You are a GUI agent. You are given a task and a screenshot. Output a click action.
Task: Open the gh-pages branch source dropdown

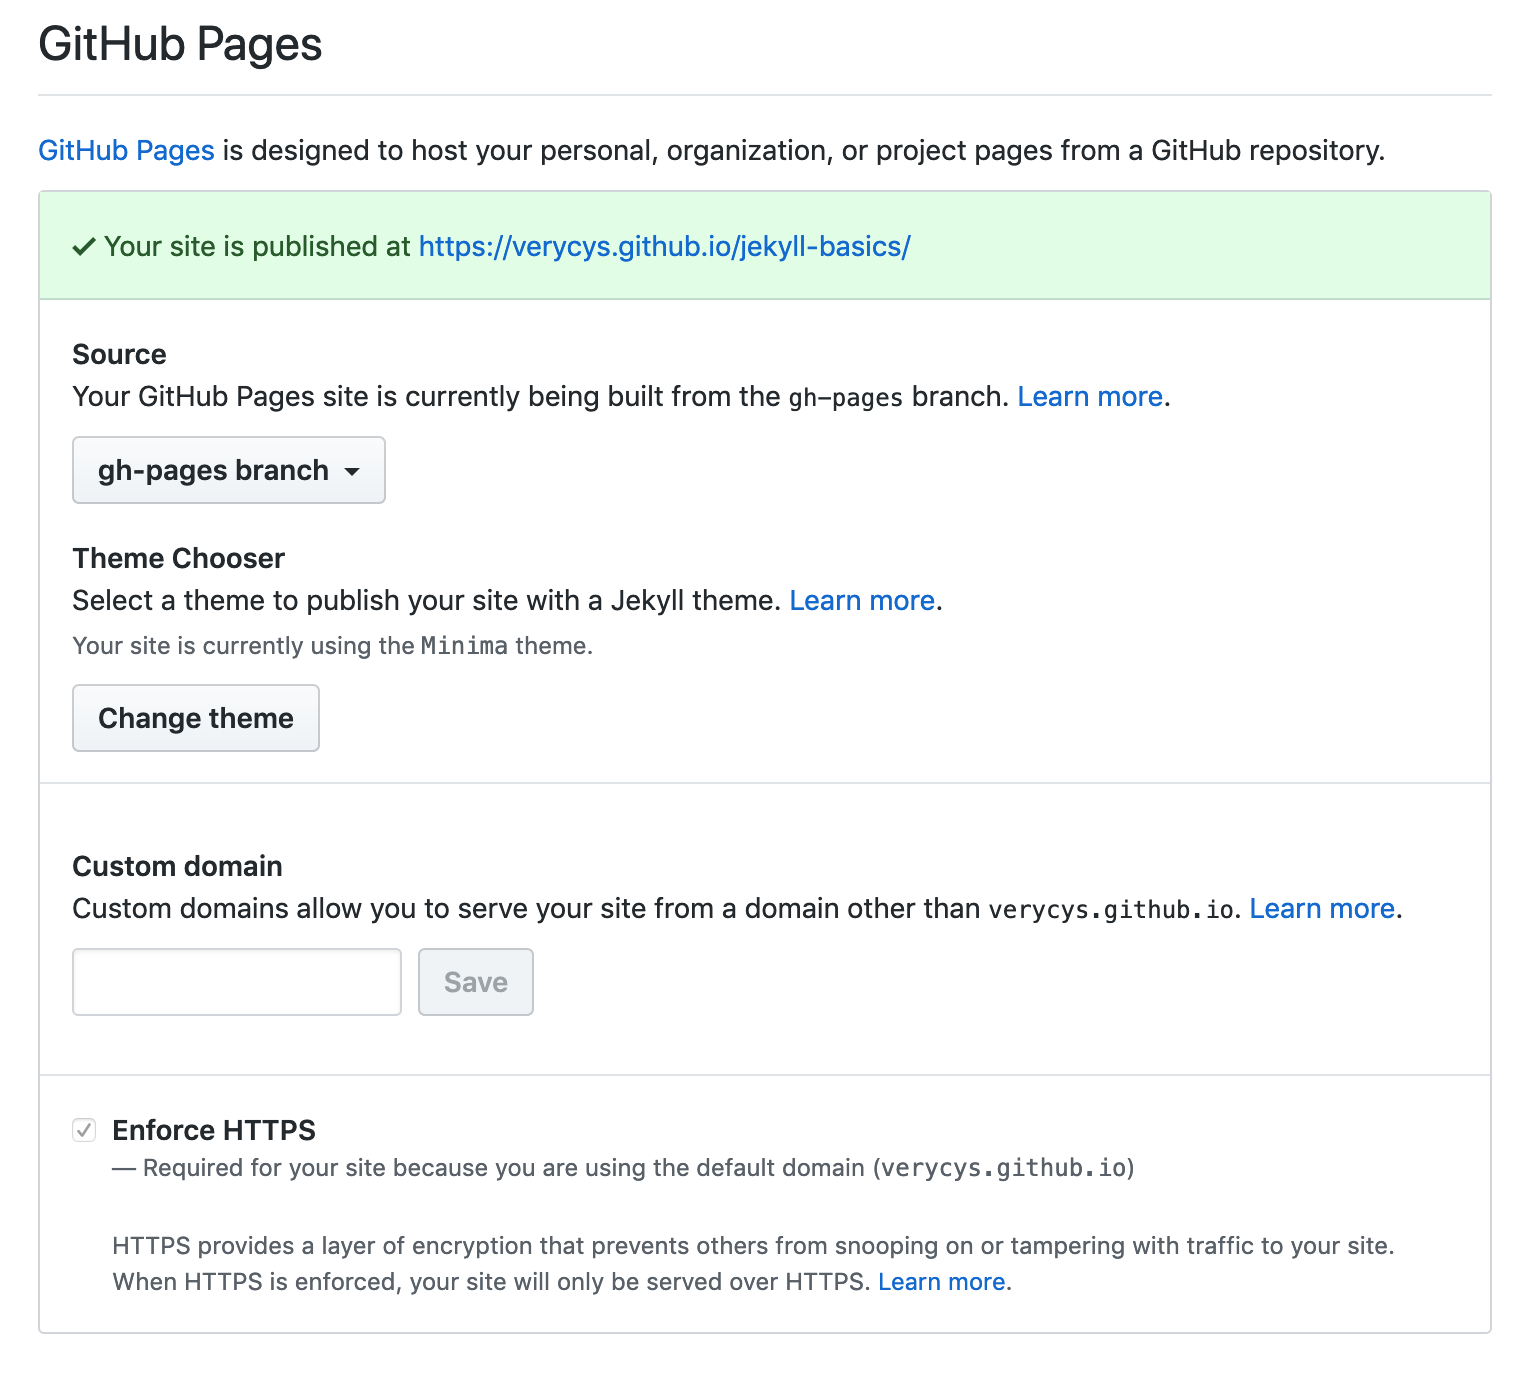(x=228, y=470)
